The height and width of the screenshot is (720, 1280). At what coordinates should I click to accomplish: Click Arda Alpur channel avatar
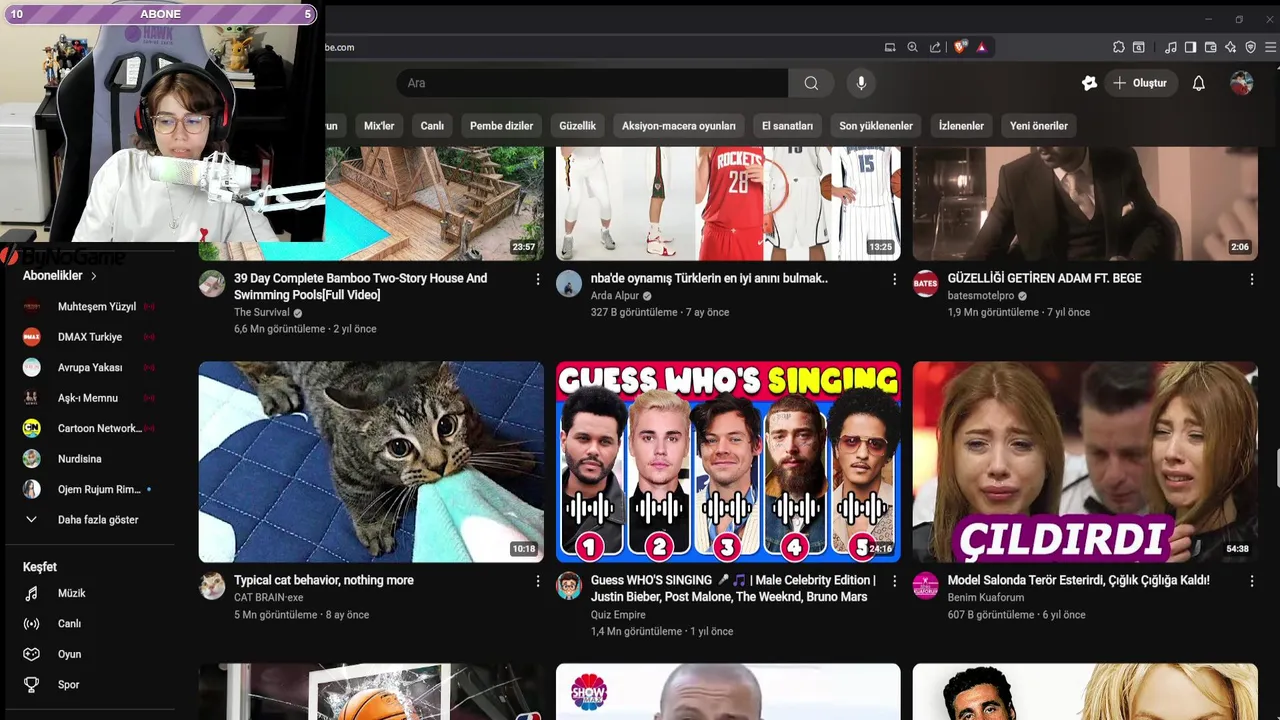click(569, 284)
